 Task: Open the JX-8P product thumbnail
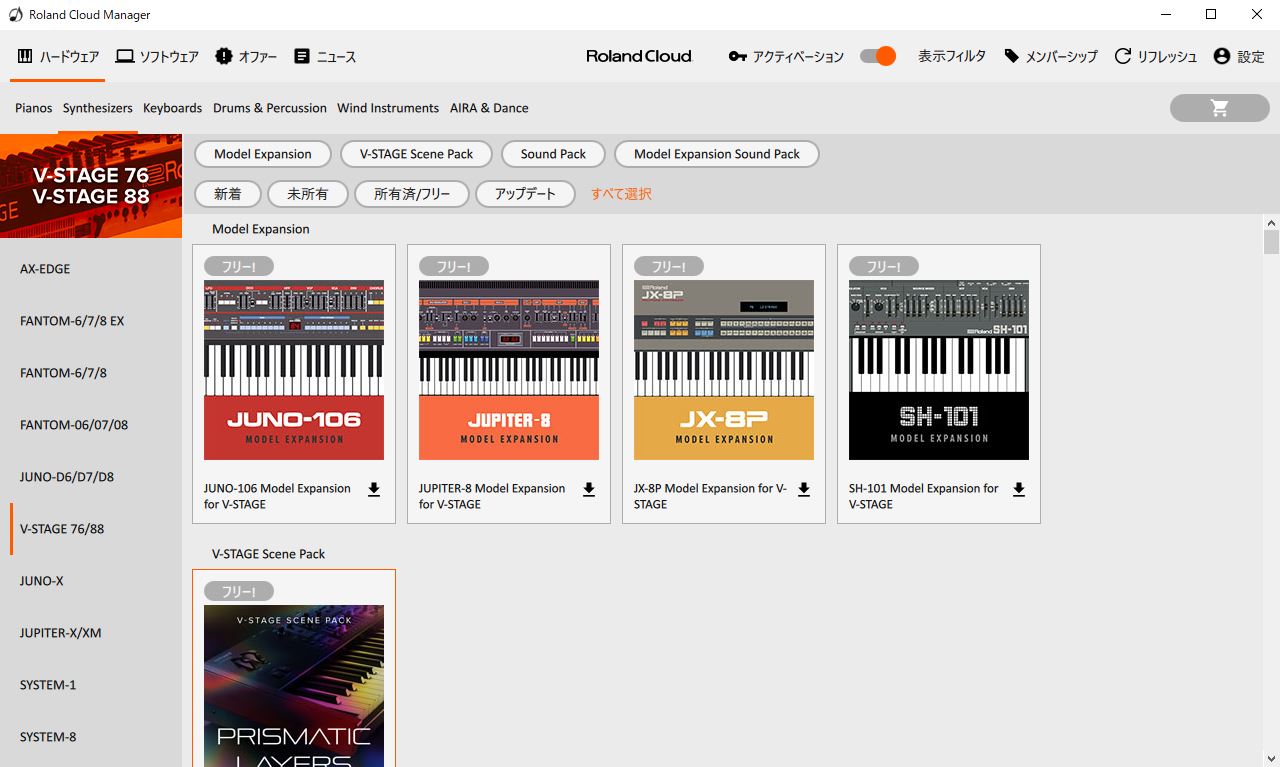pyautogui.click(x=724, y=370)
